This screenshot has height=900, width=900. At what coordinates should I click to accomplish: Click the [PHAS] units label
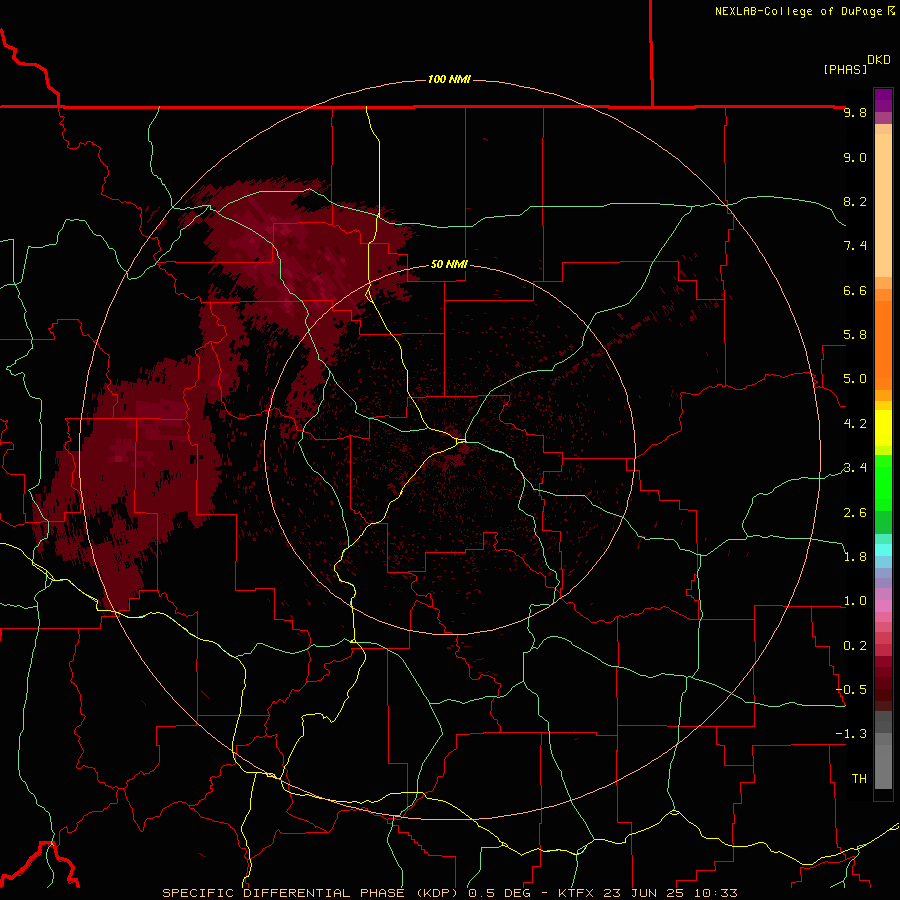tap(845, 69)
